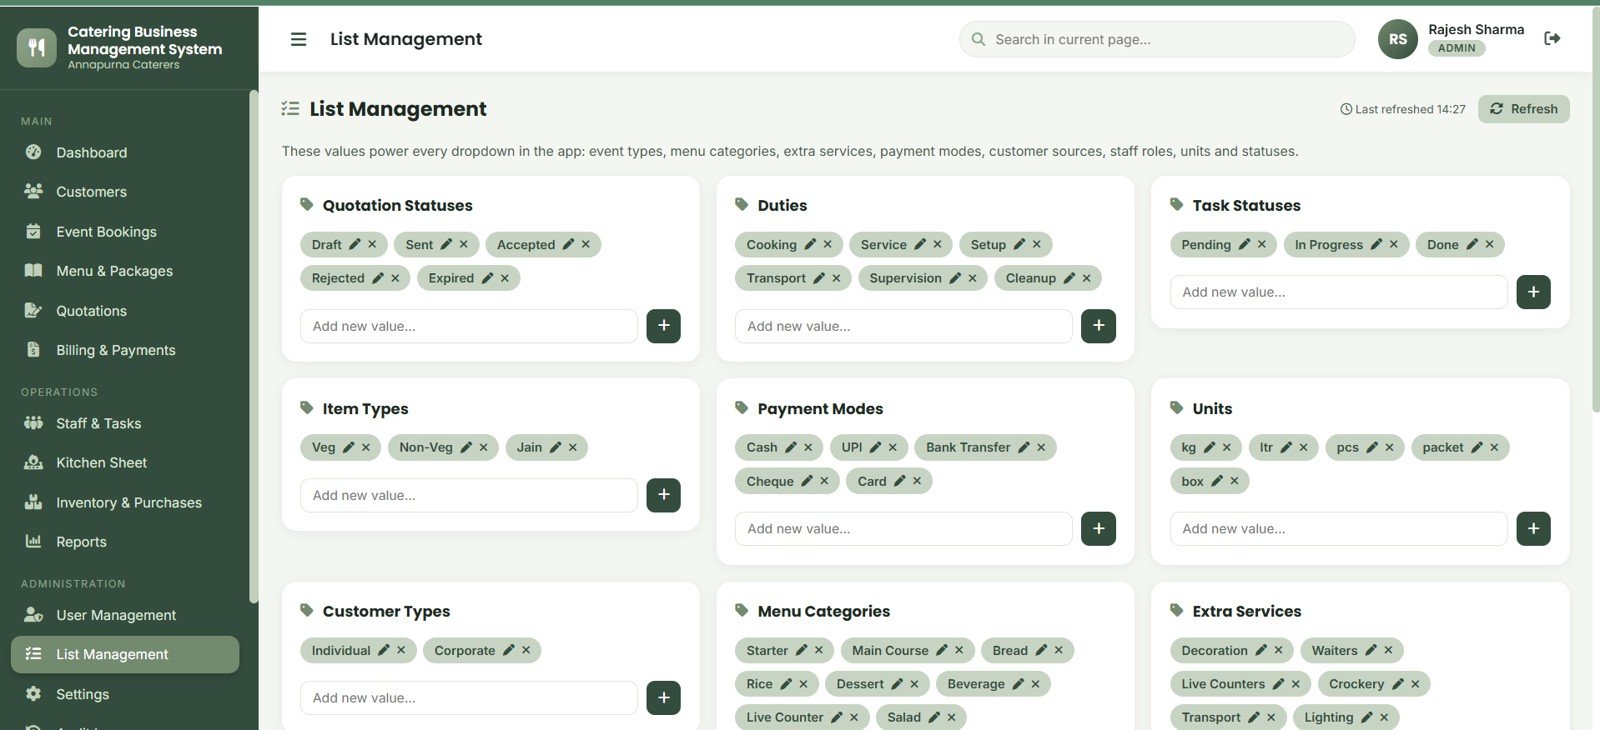1600x730 pixels.
Task: Go to Billing & Payments
Action: tap(125, 350)
